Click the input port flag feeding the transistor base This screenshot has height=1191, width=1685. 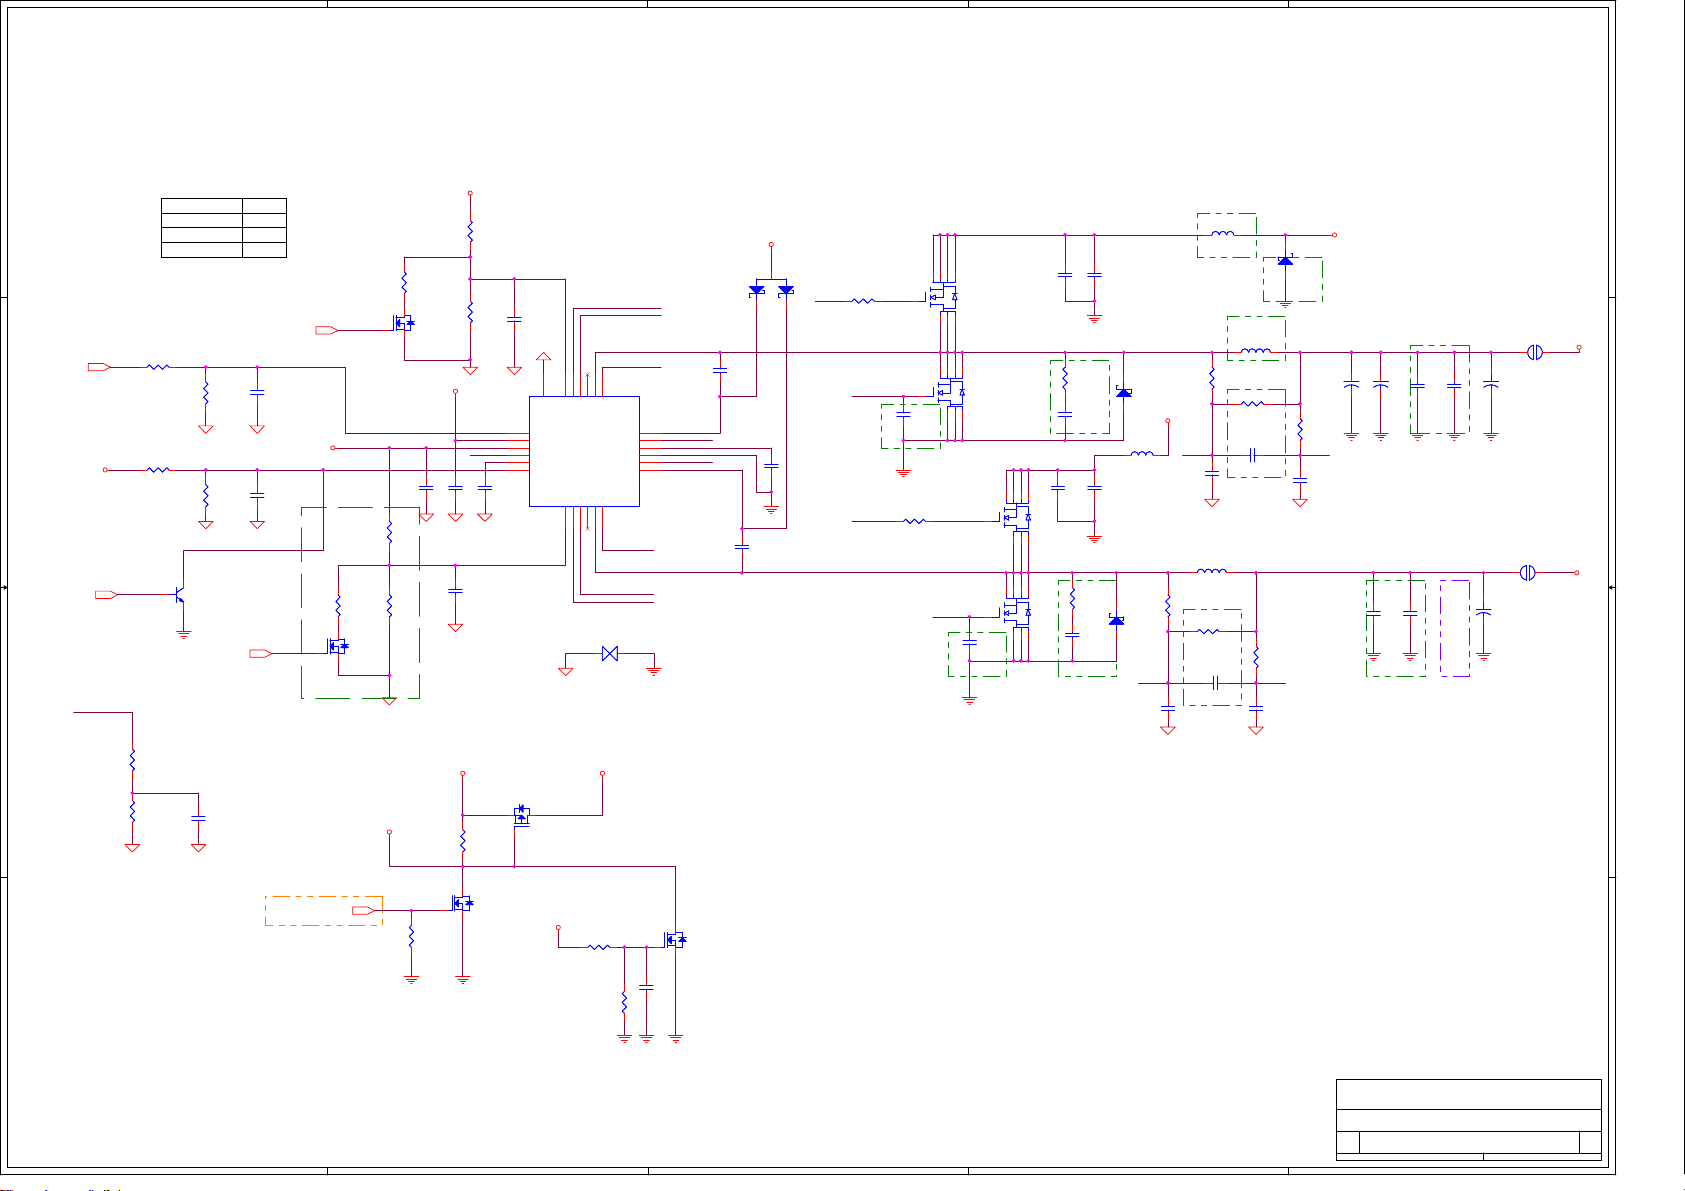click(x=106, y=595)
